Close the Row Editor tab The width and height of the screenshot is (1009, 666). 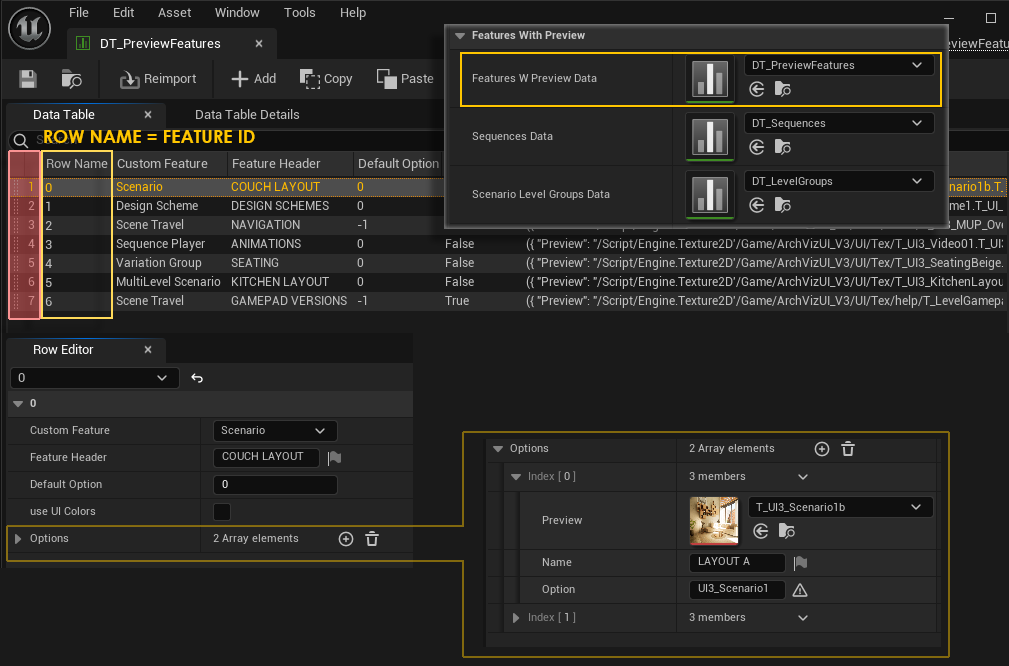pos(148,349)
